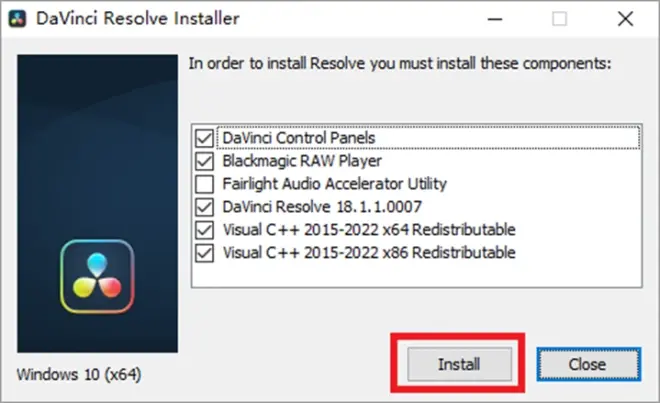Select the DaVinci Resolve 18.1.1.0007 label
660x403 pixels.
tap(322, 207)
